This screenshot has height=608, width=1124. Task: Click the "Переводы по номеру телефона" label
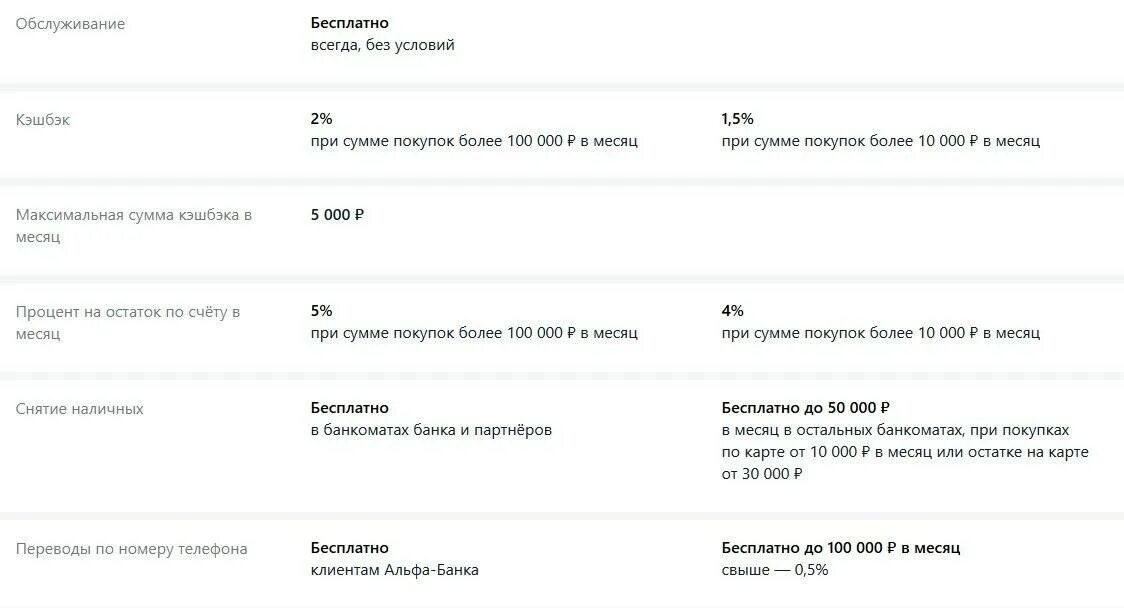coord(131,548)
